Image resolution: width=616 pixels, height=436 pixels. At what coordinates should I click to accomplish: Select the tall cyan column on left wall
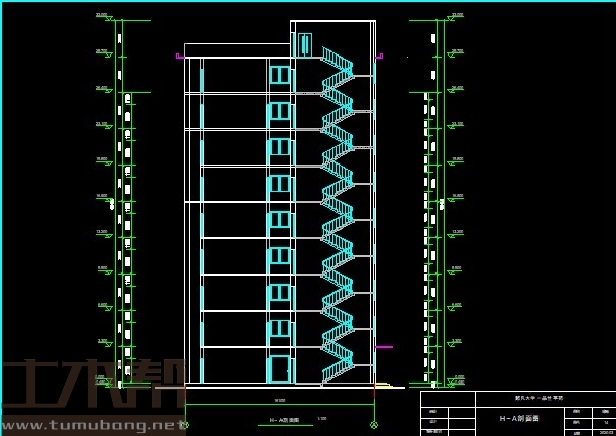[x=201, y=220]
